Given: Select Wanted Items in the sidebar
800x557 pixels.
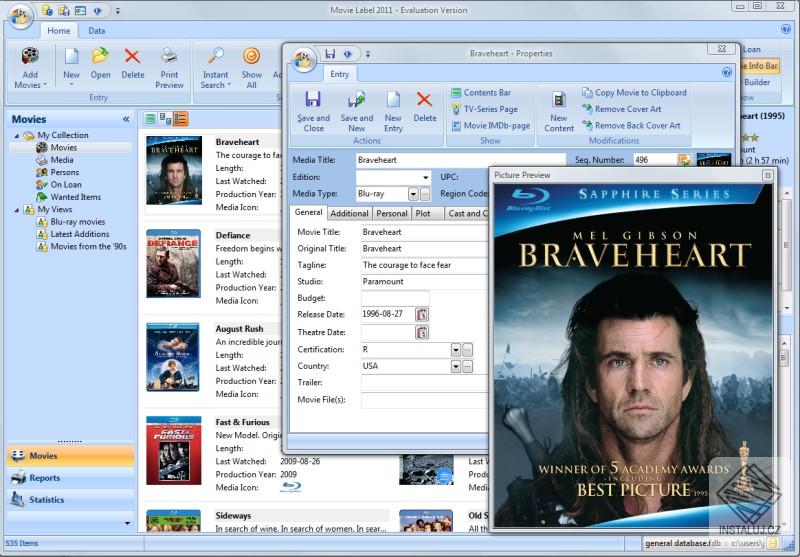Looking at the screenshot, I should coord(74,197).
